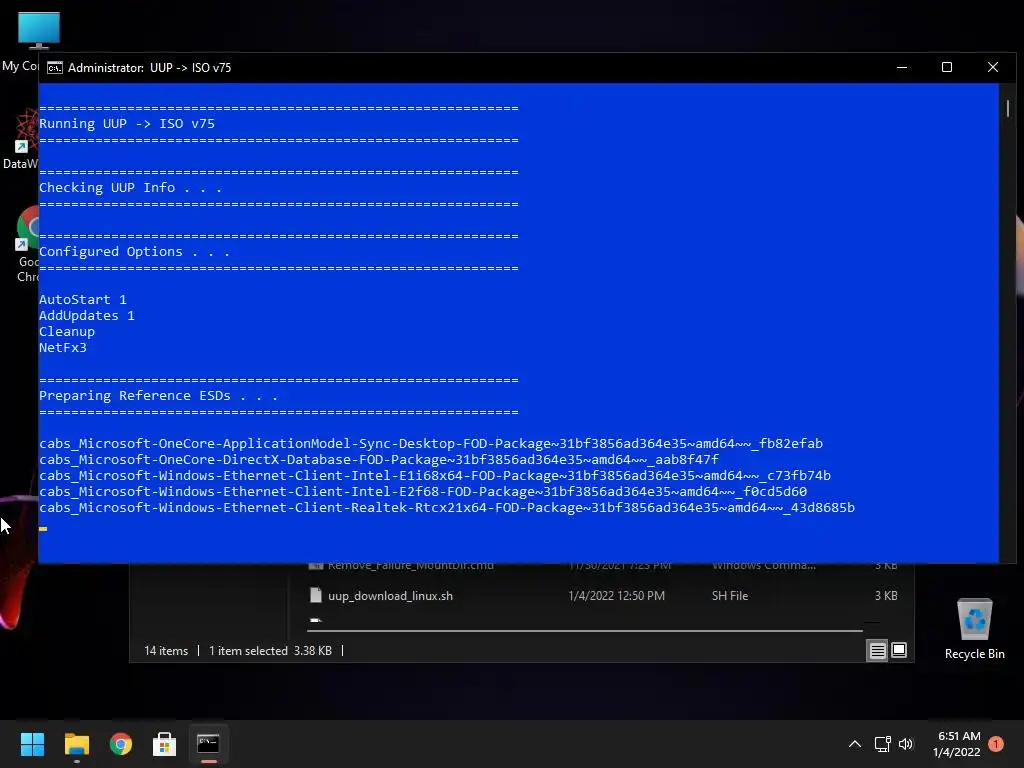Select the Google Chrome desktop shortcut
Viewport: 1024px width, 768px height.
(x=27, y=244)
